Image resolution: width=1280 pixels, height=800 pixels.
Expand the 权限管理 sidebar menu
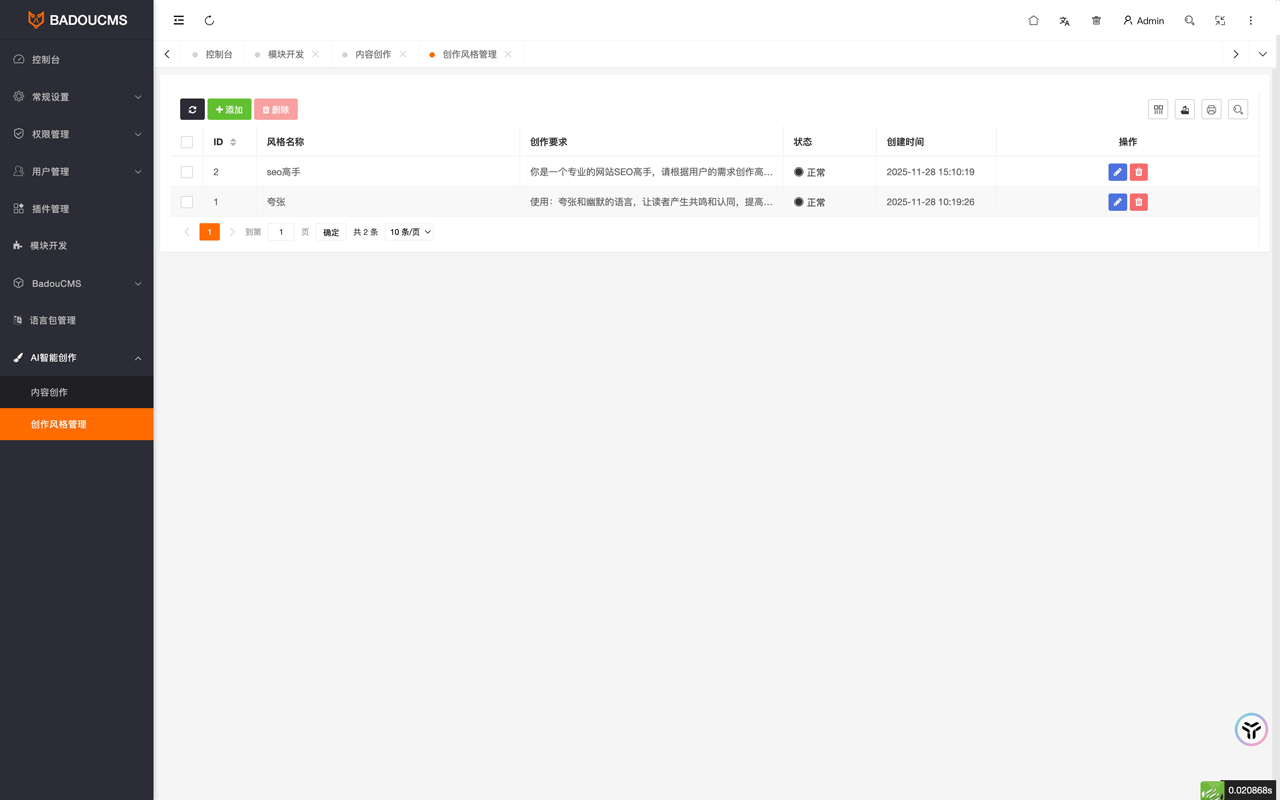tap(76, 134)
